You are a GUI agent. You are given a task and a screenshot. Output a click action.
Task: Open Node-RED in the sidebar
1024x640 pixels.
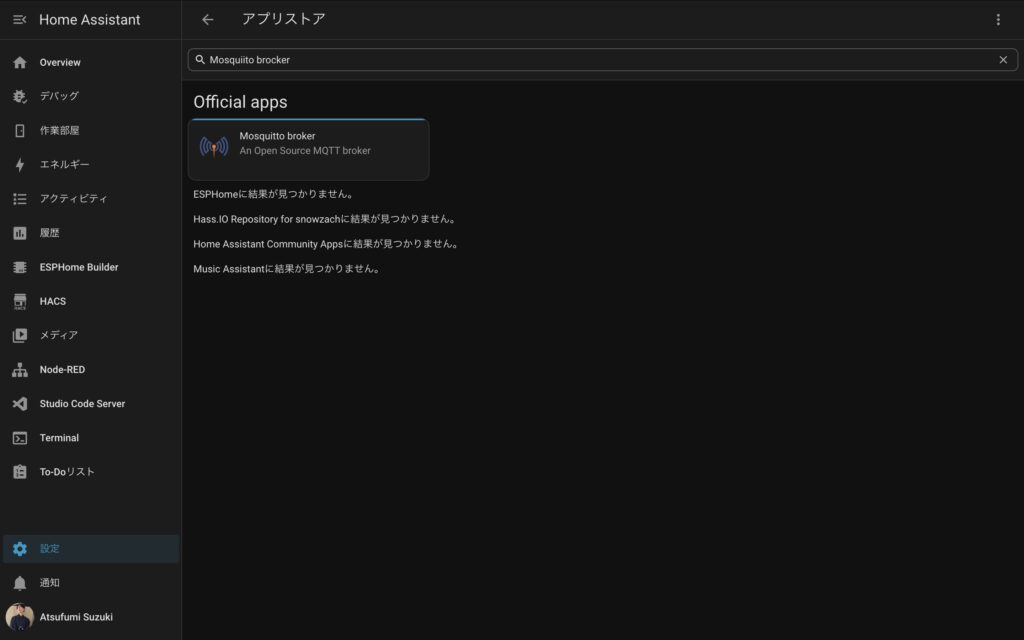(62, 370)
